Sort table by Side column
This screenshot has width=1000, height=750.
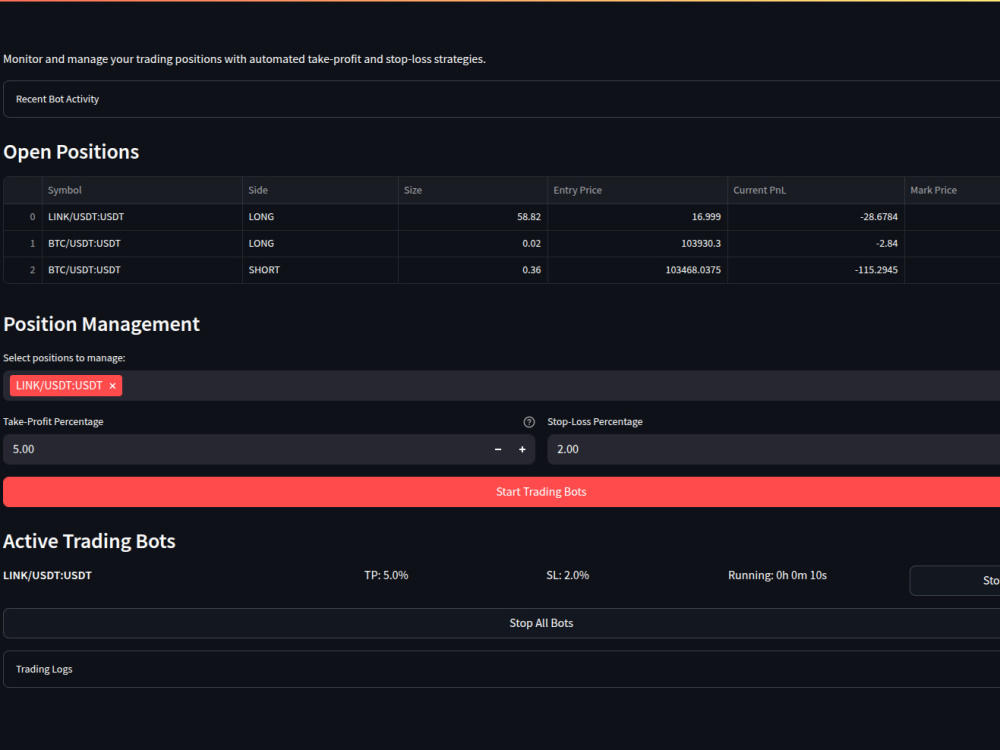pos(320,190)
